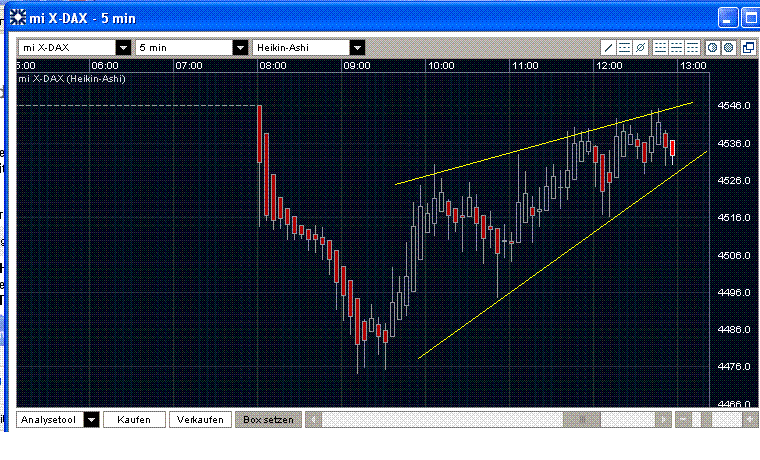This screenshot has width=760, height=460.
Task: Open the mi X-DAX instrument dropdown arrow
Action: [x=123, y=48]
